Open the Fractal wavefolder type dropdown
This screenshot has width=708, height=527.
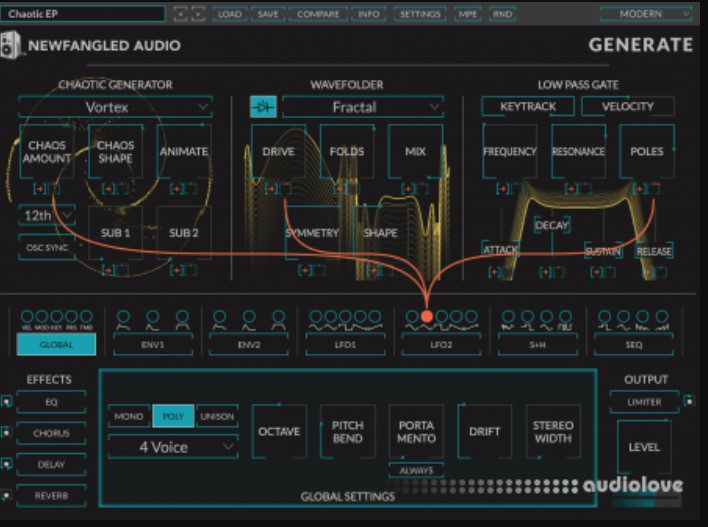(x=363, y=107)
